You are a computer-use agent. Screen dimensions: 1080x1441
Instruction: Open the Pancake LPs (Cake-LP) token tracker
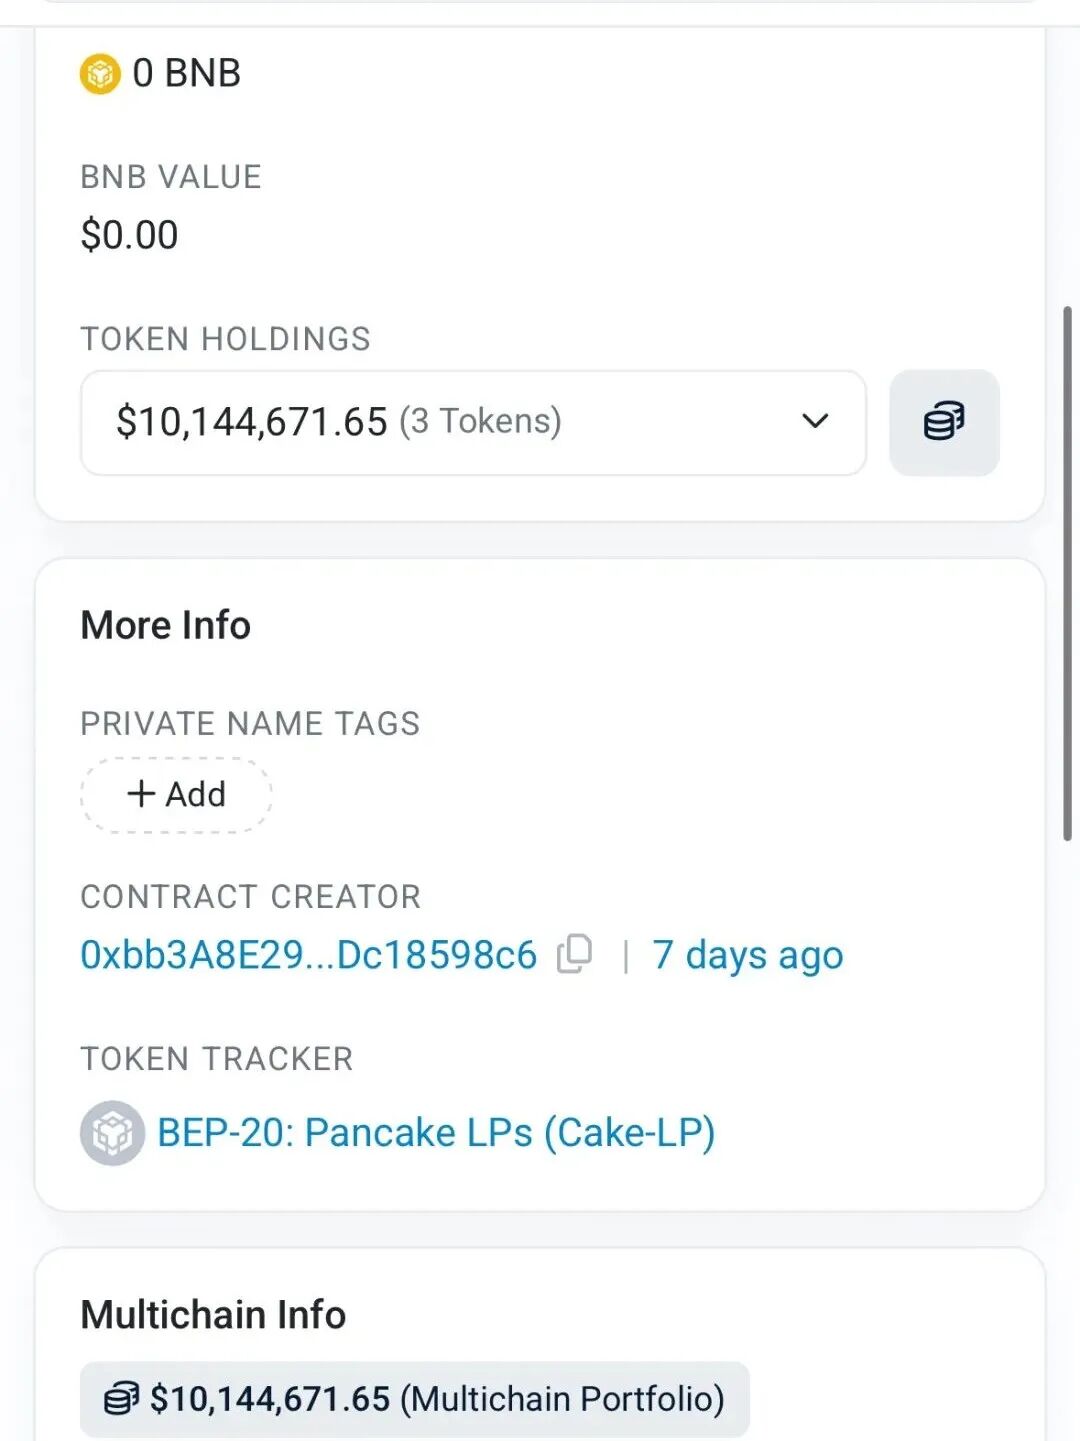[436, 1133]
